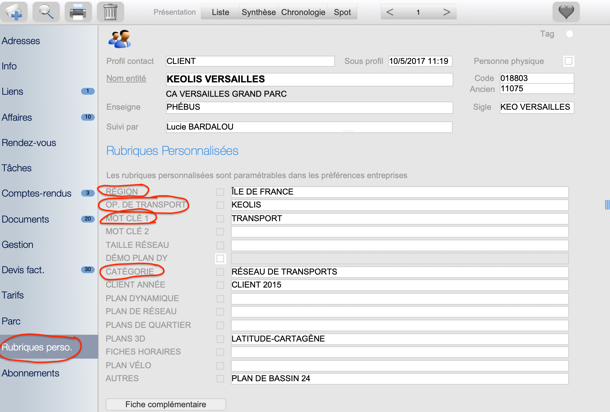Open the Chronologie view tab
The width and height of the screenshot is (610, 412).
point(303,13)
